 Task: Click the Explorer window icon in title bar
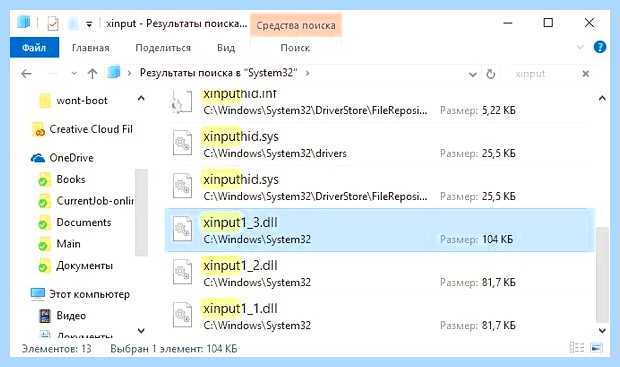point(24,22)
